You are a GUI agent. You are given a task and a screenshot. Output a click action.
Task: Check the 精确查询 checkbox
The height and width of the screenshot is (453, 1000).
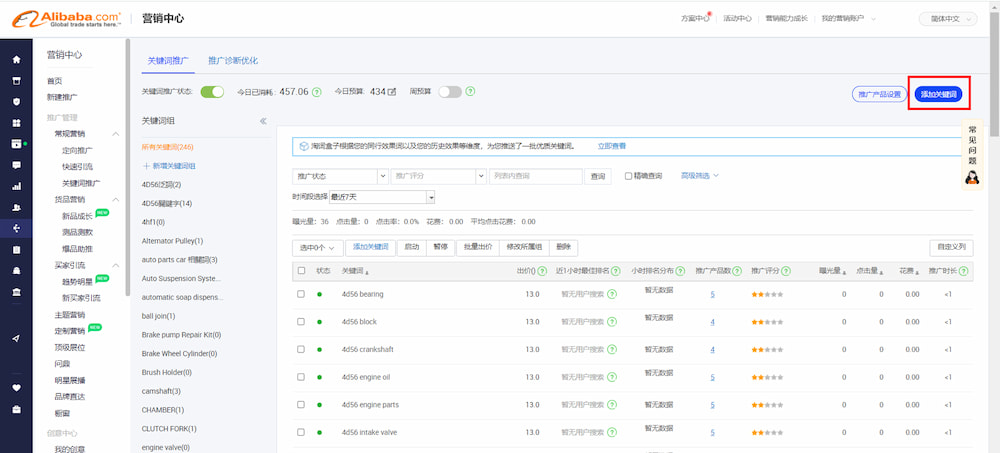click(x=628, y=176)
